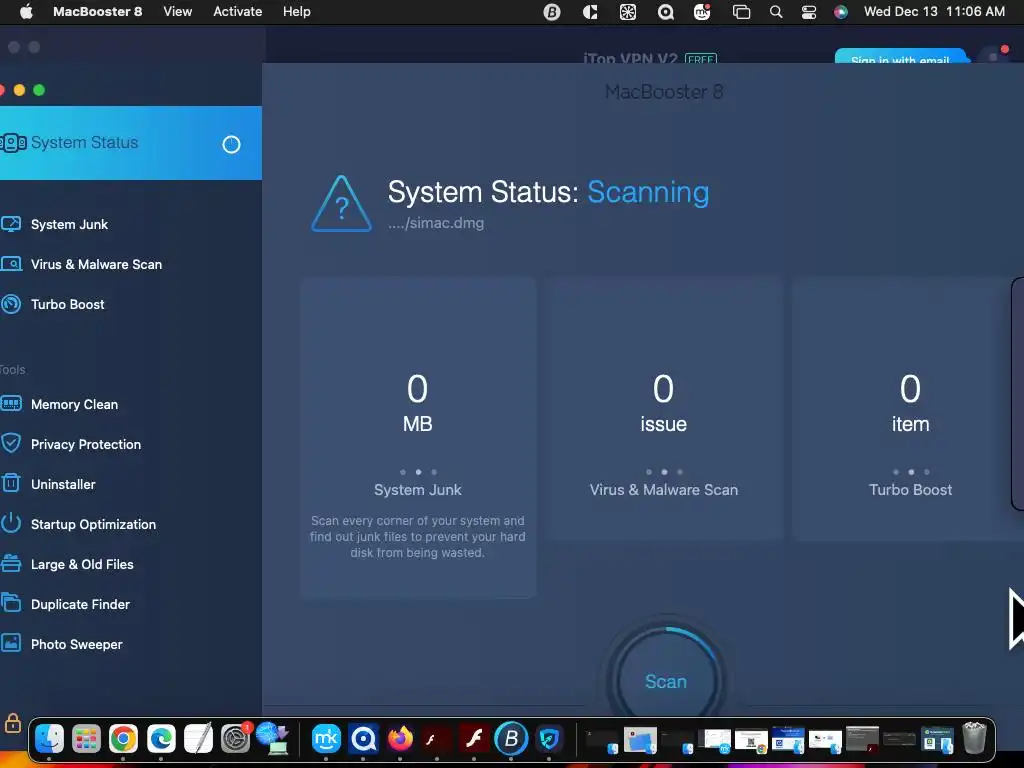The width and height of the screenshot is (1024, 768).
Task: Launch Firefox from the Dock
Action: (x=400, y=739)
